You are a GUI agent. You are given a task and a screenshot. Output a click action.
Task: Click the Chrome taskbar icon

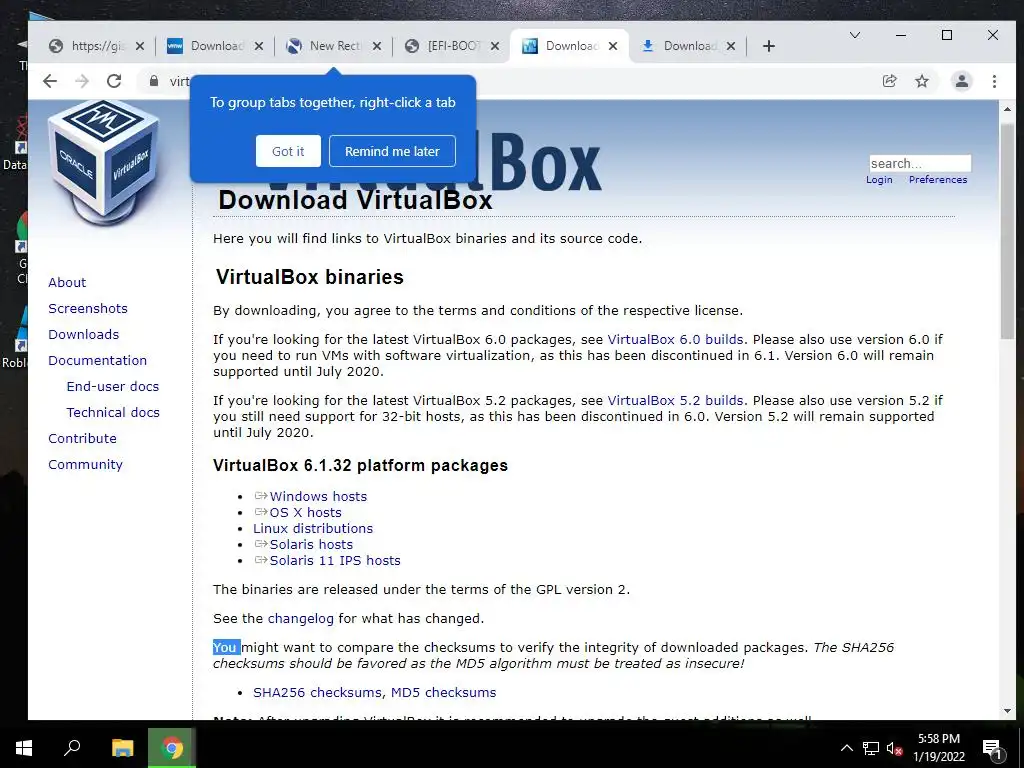[x=172, y=748]
